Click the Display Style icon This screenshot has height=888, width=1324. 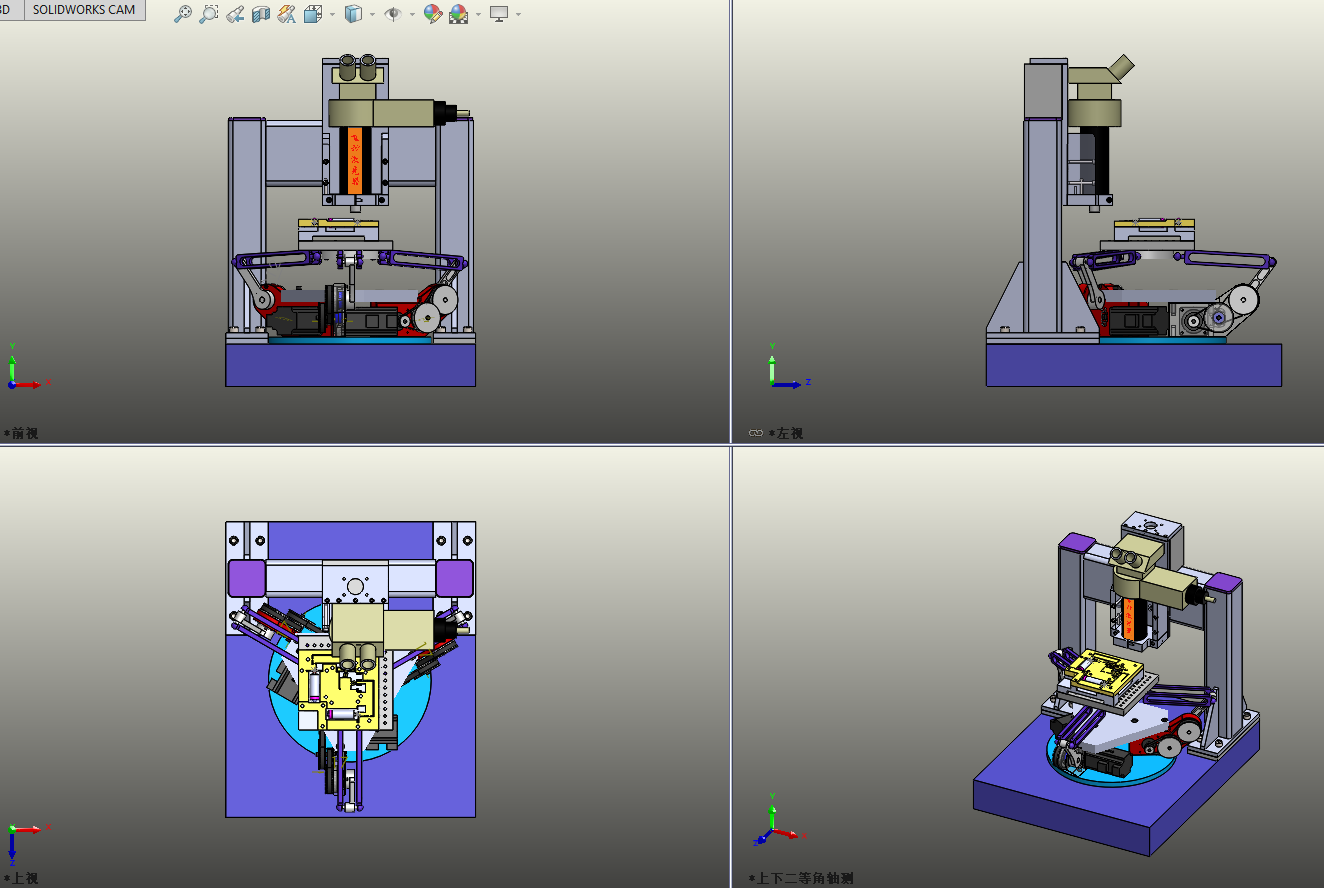(x=353, y=14)
